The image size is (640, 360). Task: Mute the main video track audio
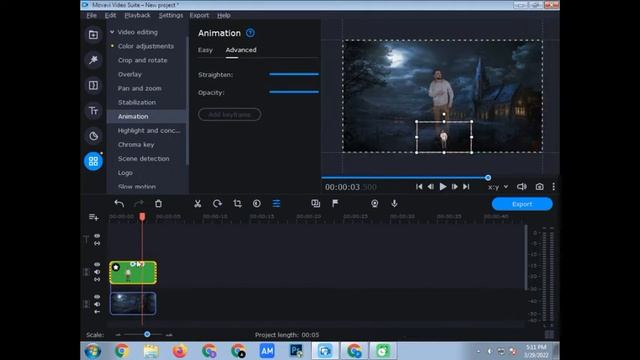pyautogui.click(x=97, y=304)
